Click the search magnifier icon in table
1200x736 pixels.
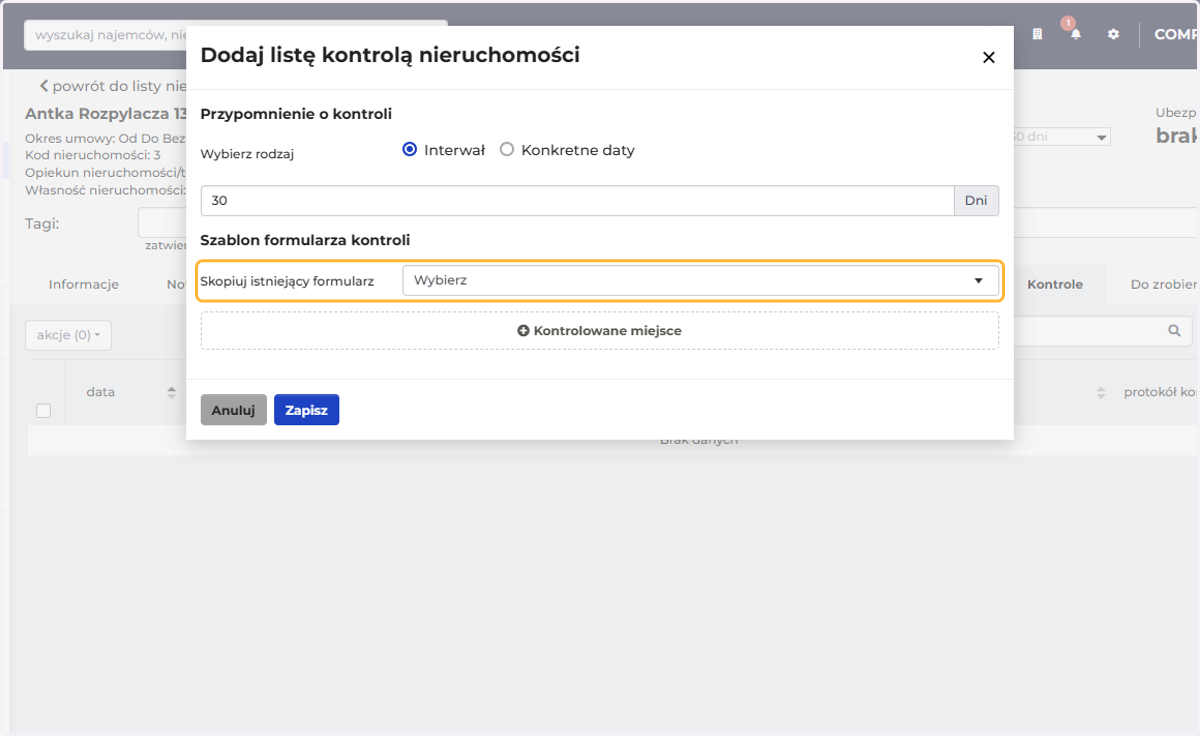tap(1174, 330)
